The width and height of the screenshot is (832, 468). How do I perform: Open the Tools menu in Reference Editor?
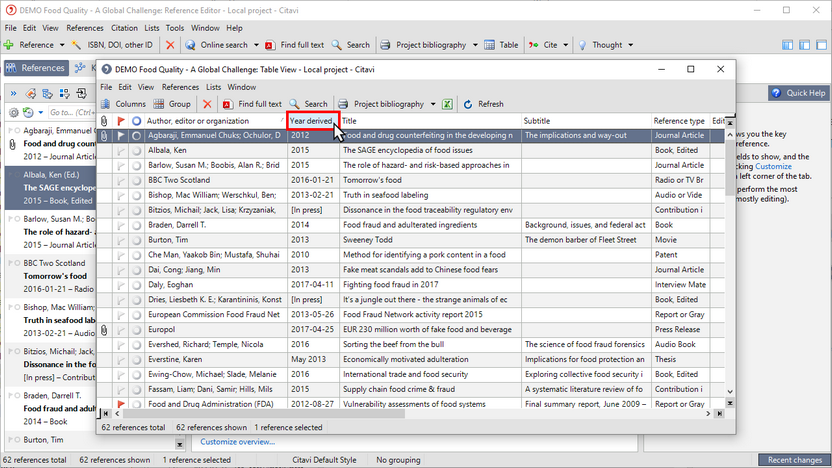(175, 28)
